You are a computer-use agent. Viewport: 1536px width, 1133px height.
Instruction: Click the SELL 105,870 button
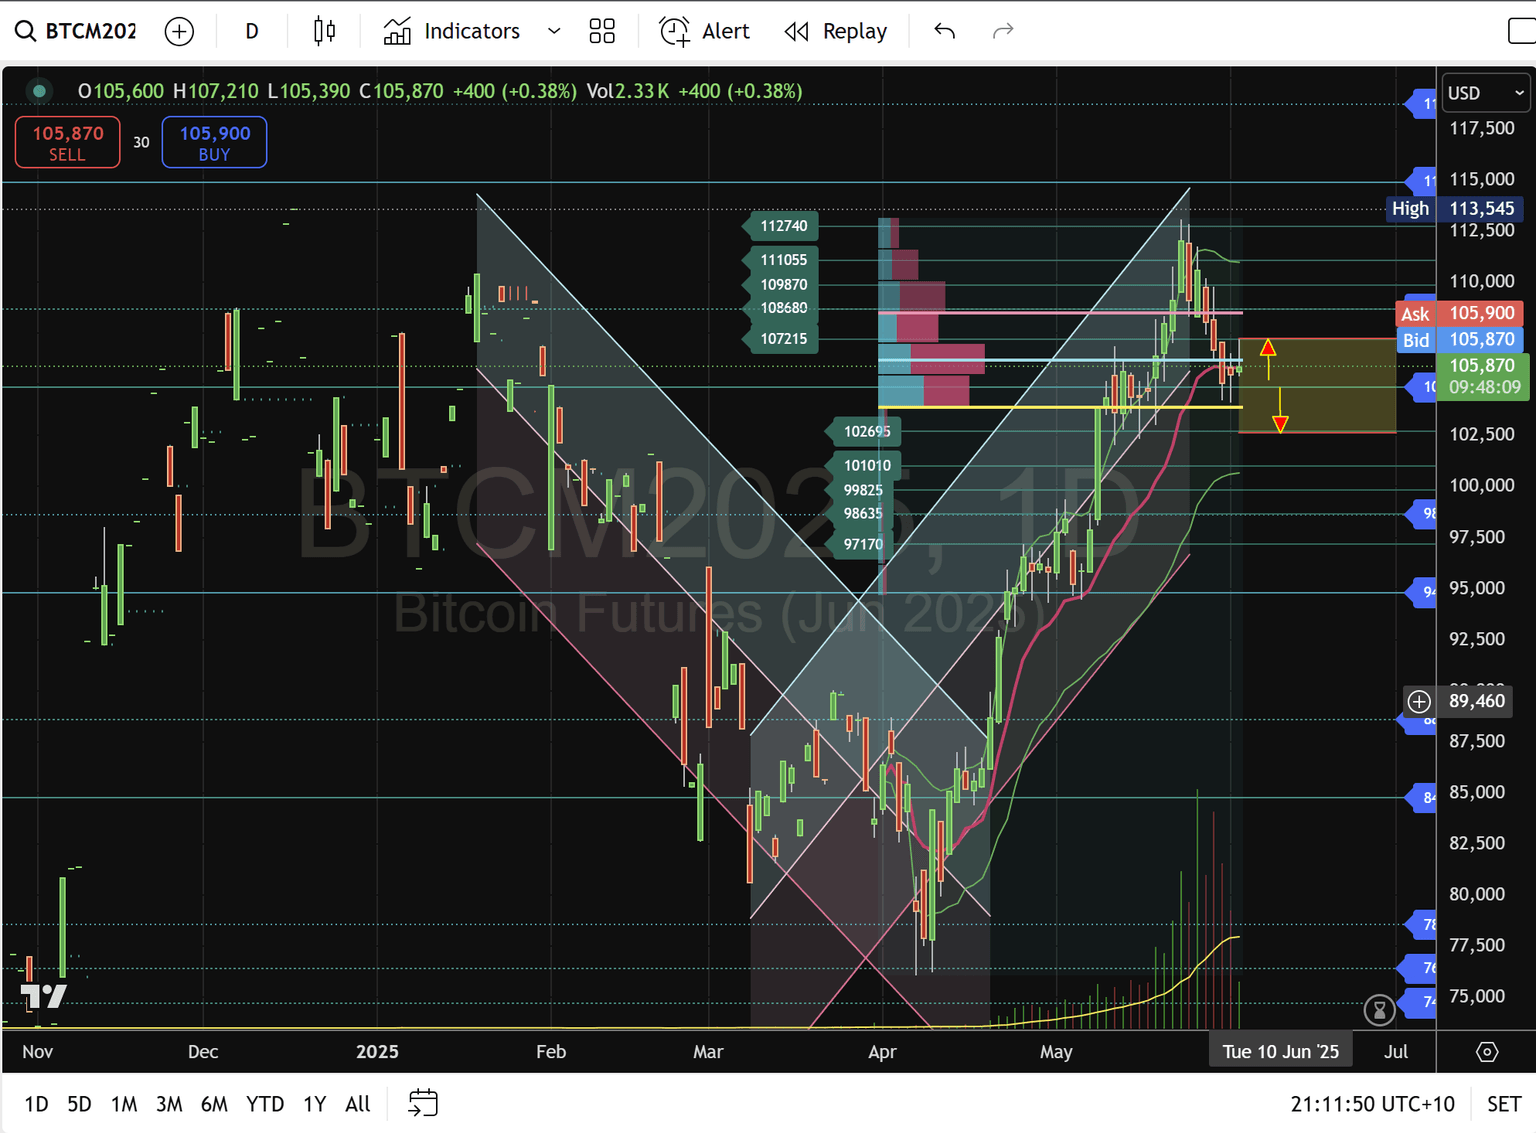(x=67, y=142)
